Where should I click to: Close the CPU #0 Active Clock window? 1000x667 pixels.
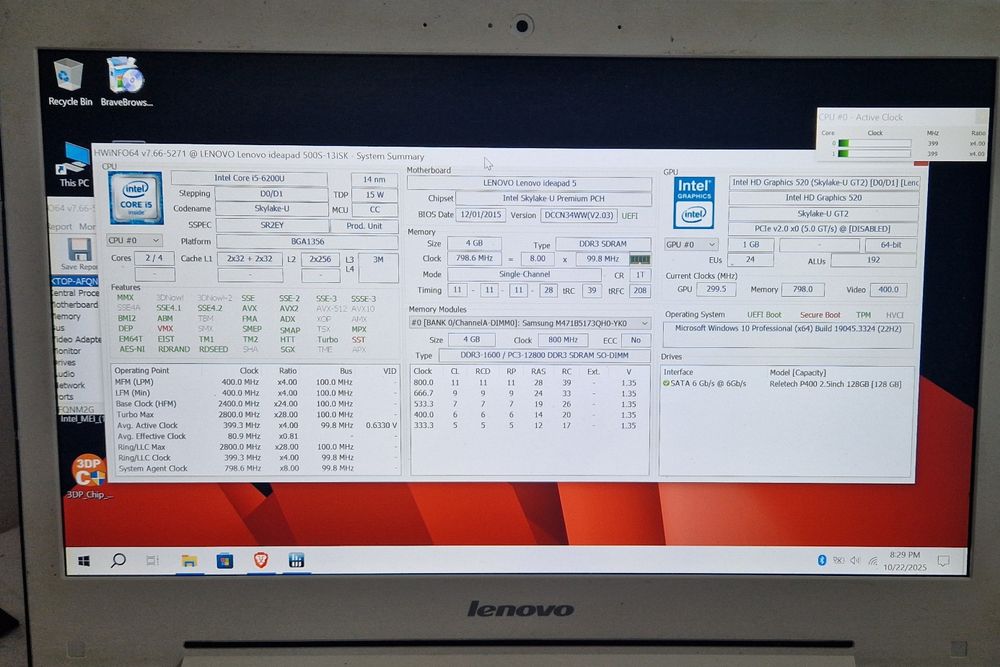[x=981, y=117]
